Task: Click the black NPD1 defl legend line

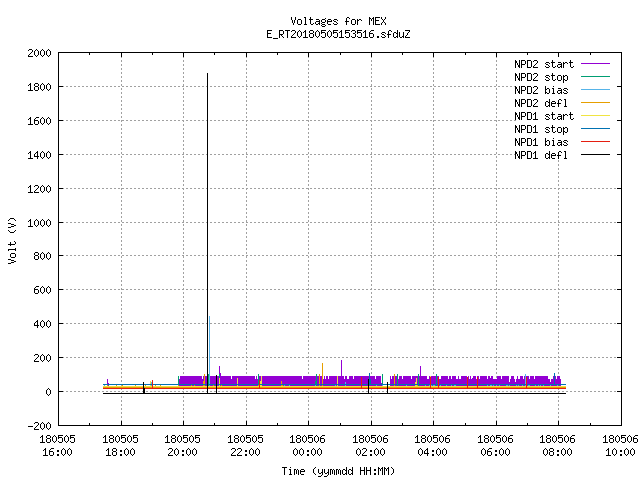Action: tap(595, 155)
